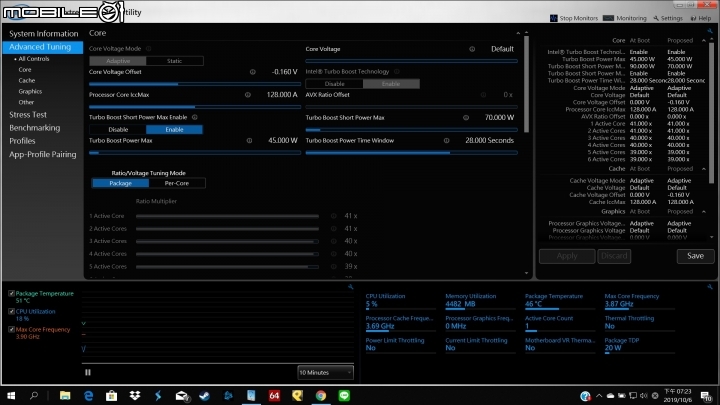Screen dimensions: 720x405
Task: Open Dropbox from the taskbar
Action: coord(135,395)
